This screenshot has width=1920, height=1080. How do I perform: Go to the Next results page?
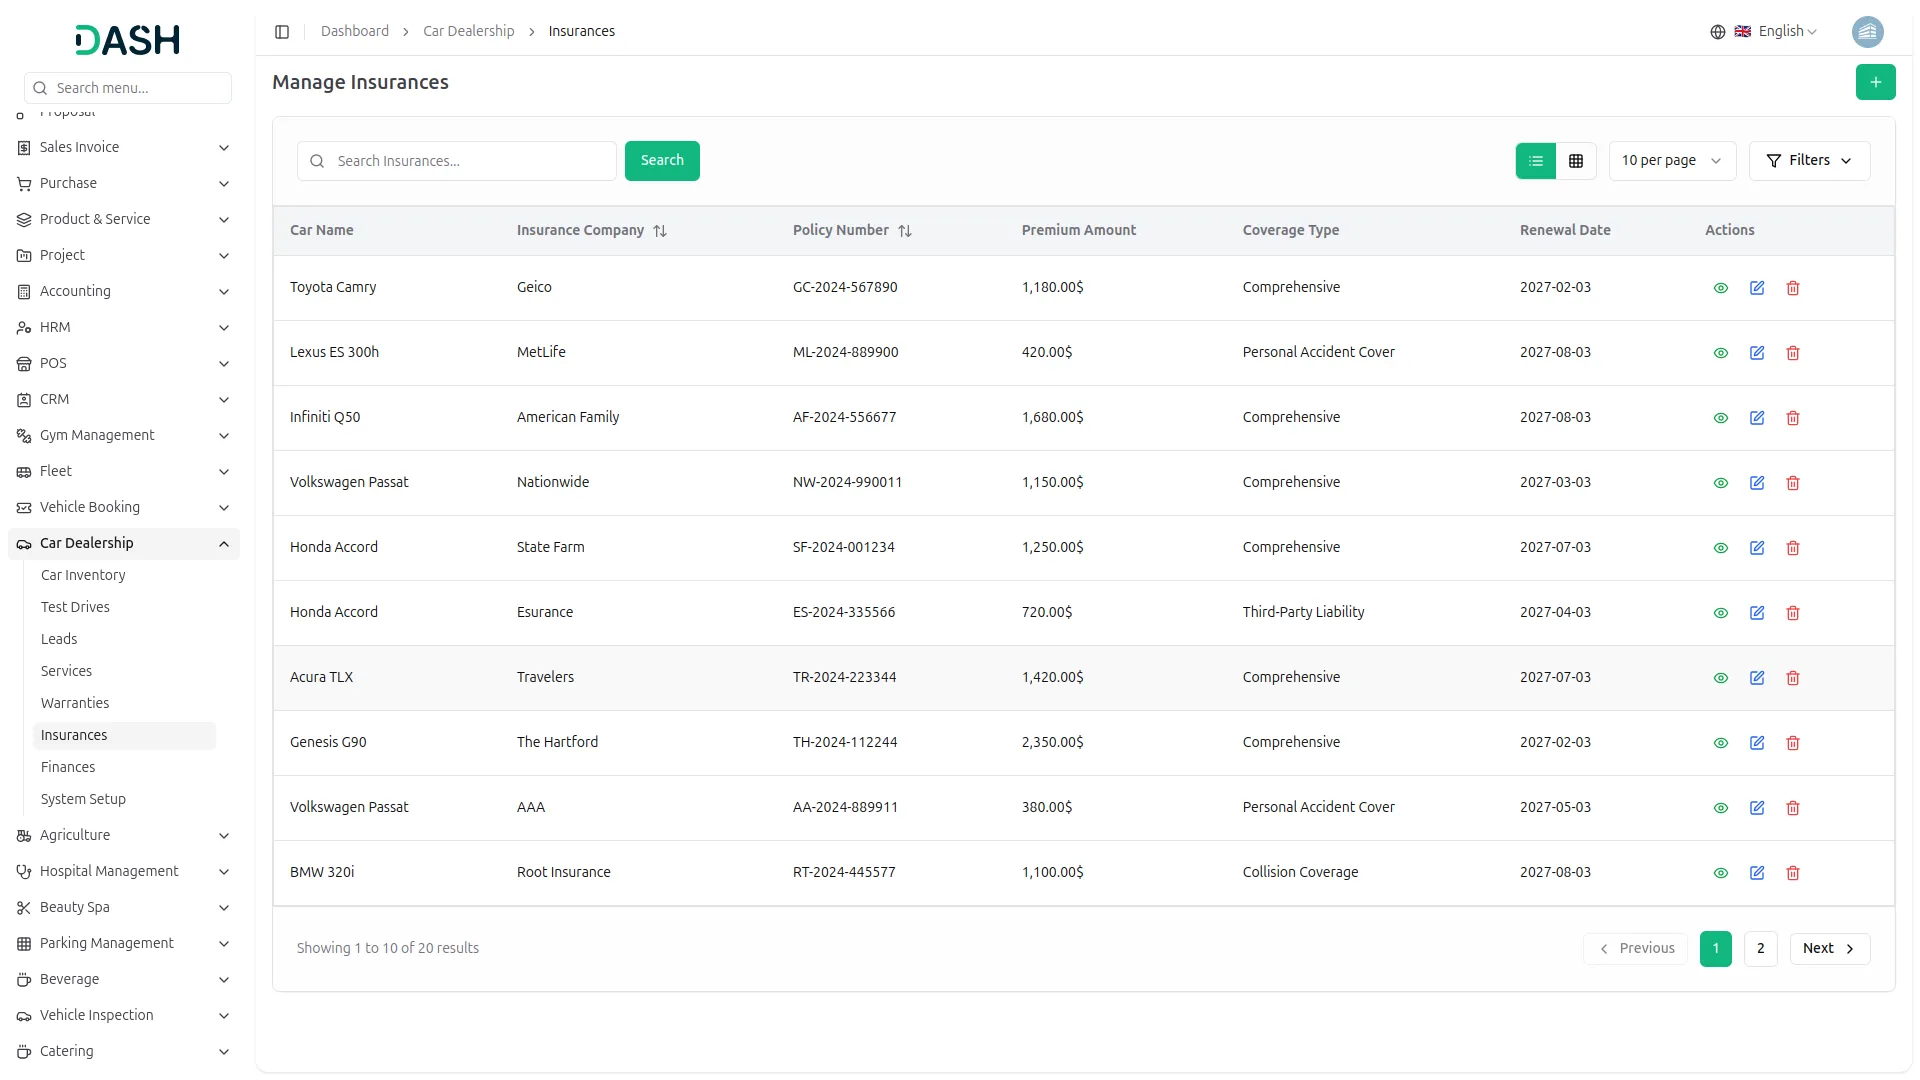pyautogui.click(x=1828, y=949)
